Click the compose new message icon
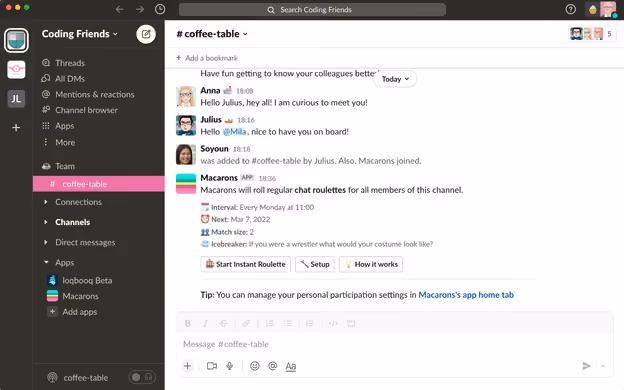 coord(146,34)
